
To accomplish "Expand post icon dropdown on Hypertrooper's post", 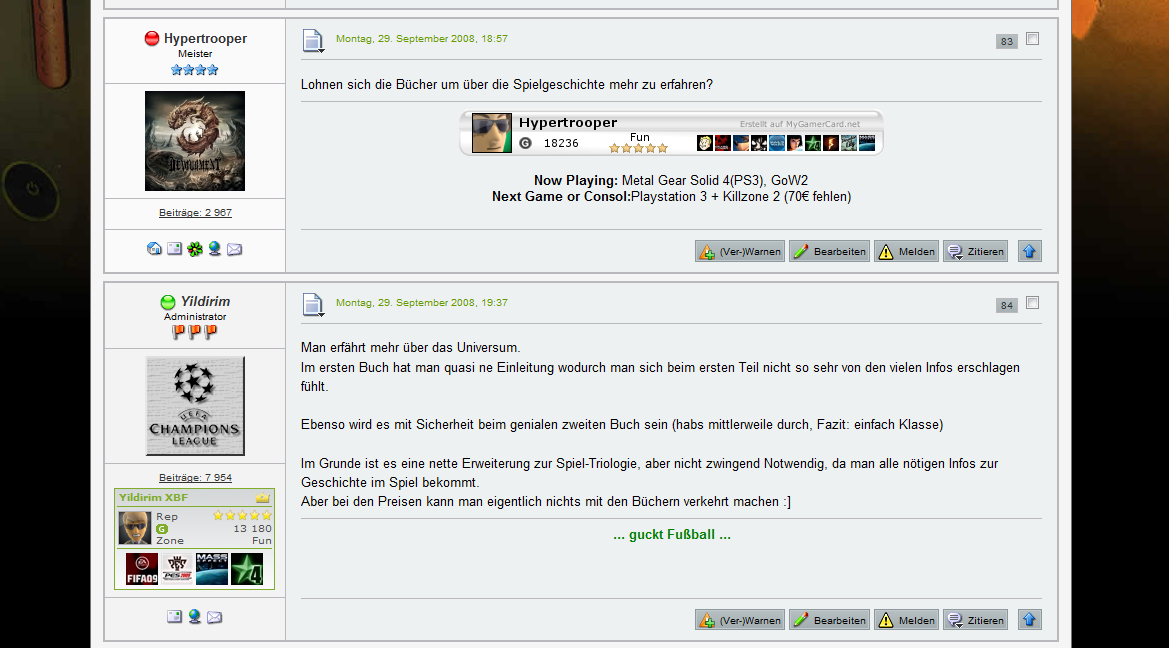I will pos(313,41).
